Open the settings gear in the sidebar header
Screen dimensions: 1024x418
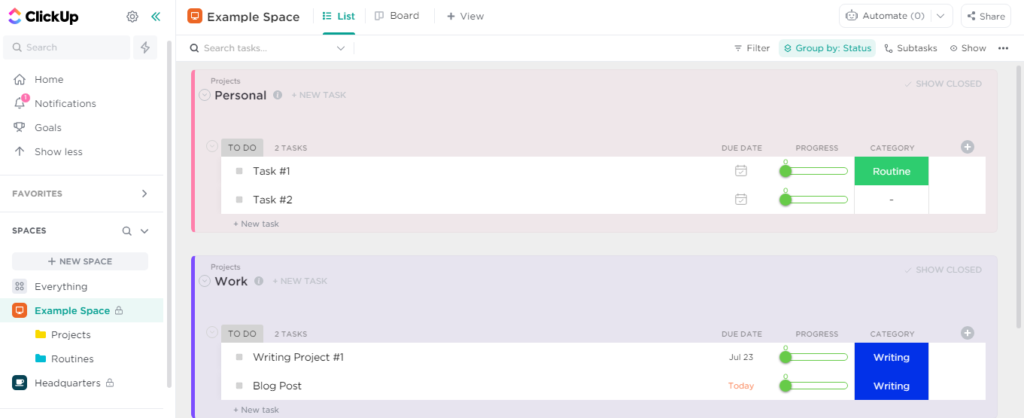[x=132, y=17]
